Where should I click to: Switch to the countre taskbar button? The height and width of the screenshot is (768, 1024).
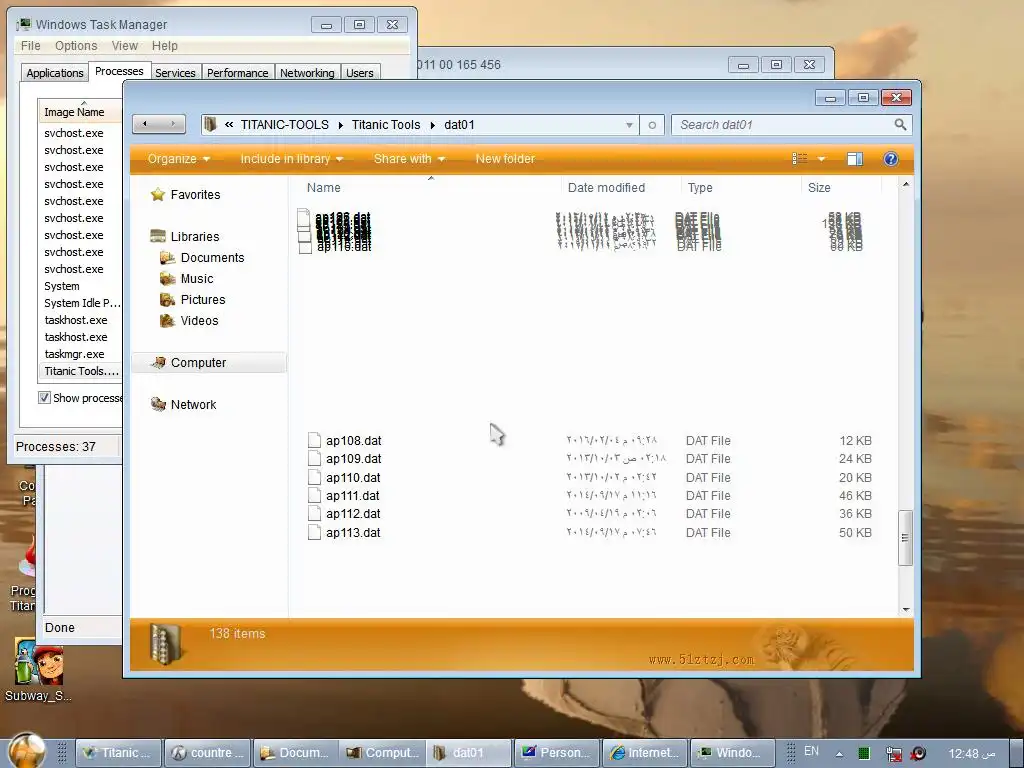pos(207,752)
